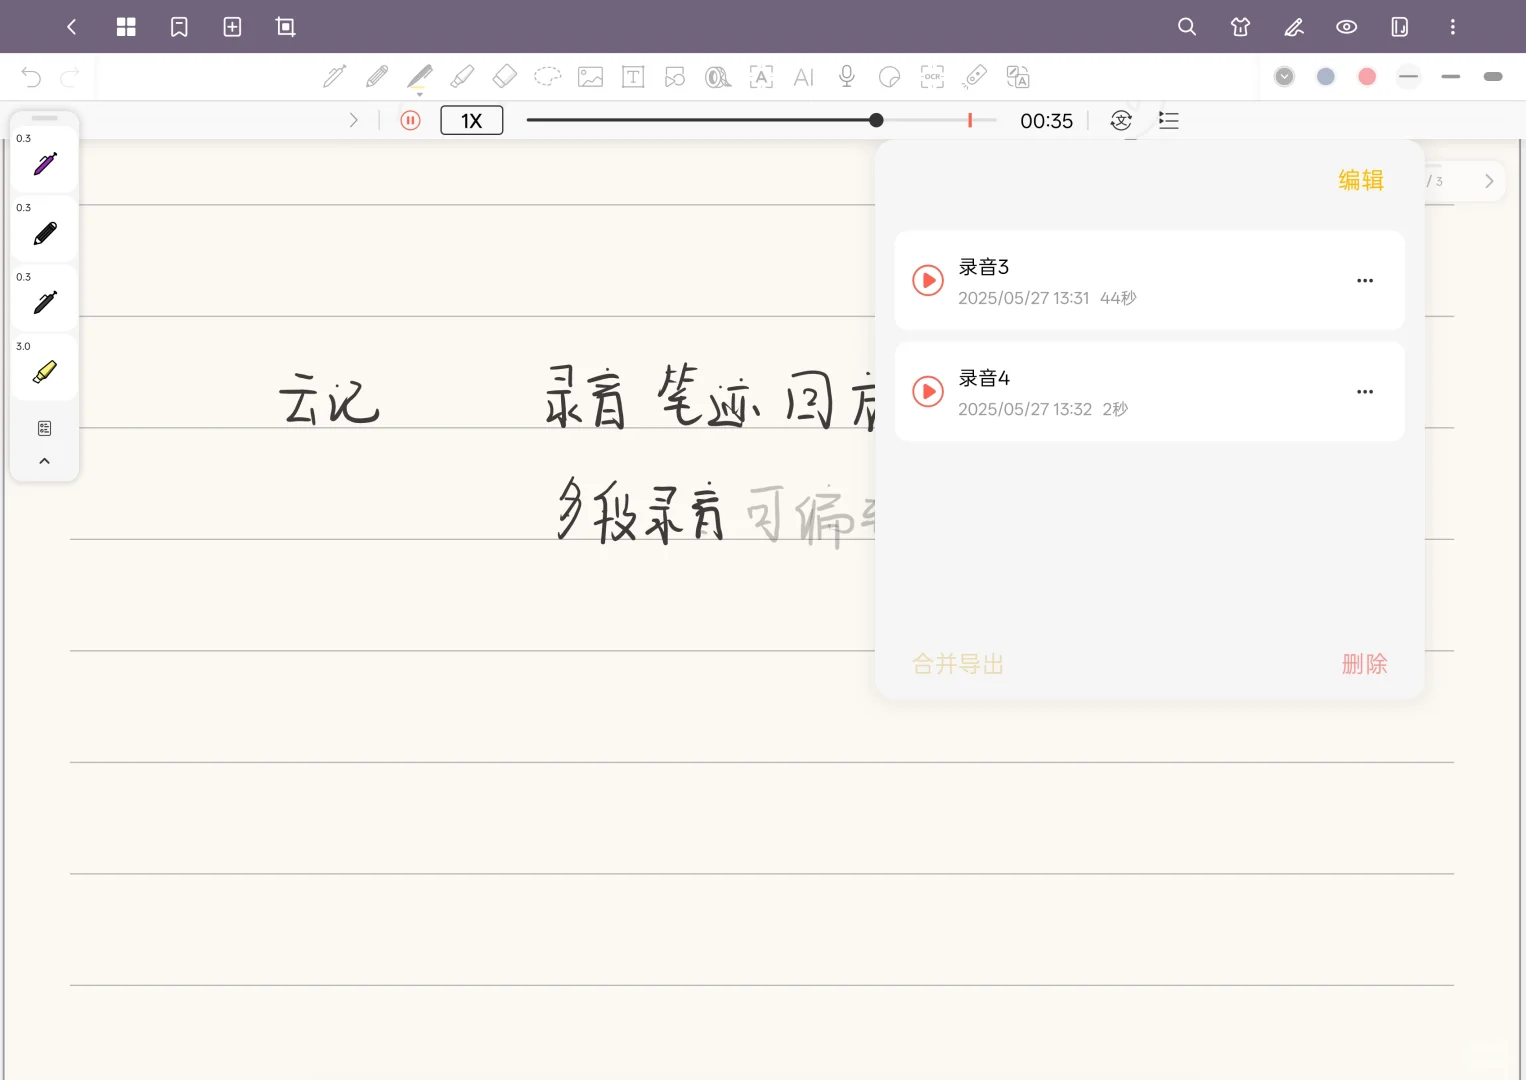1526x1080 pixels.
Task: Click the handwriting pen icon in top bar
Action: (1294, 27)
